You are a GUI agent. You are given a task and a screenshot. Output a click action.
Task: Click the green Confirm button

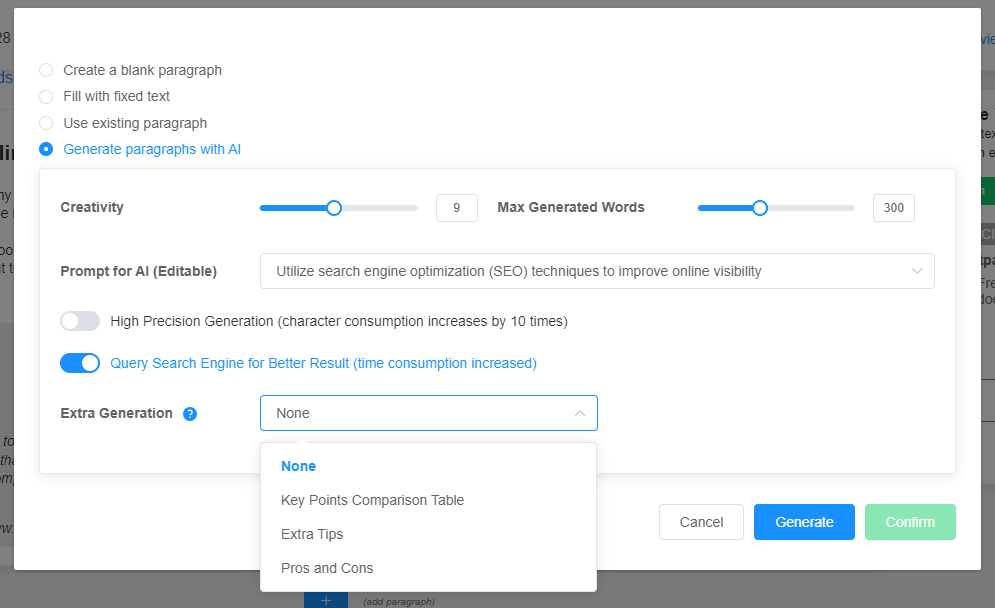coord(910,522)
